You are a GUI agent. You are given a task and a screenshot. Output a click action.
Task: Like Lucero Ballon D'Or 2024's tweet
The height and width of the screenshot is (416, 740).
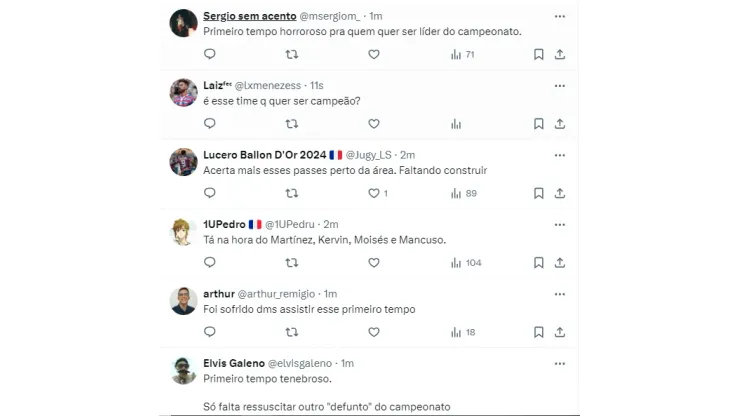click(374, 193)
